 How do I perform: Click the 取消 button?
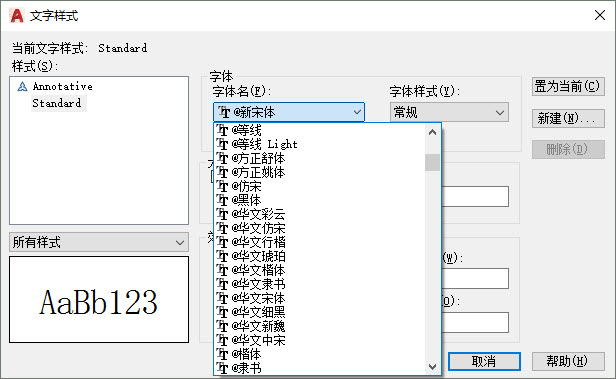point(484,361)
